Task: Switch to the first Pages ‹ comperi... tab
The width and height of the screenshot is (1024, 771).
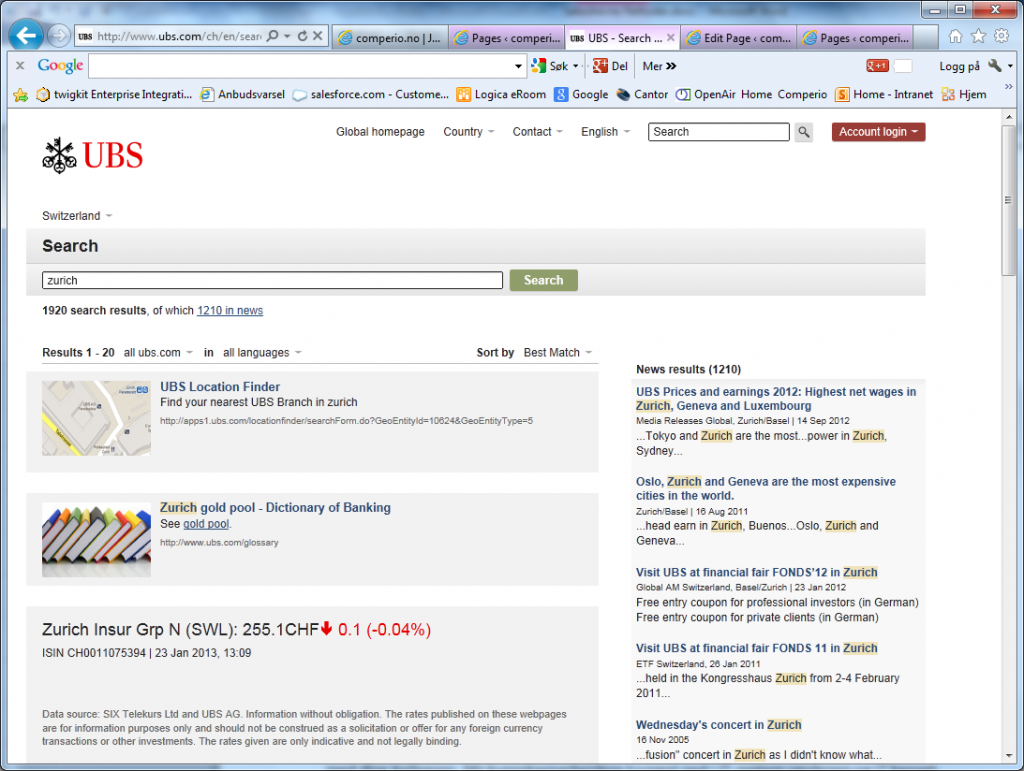Action: (507, 38)
